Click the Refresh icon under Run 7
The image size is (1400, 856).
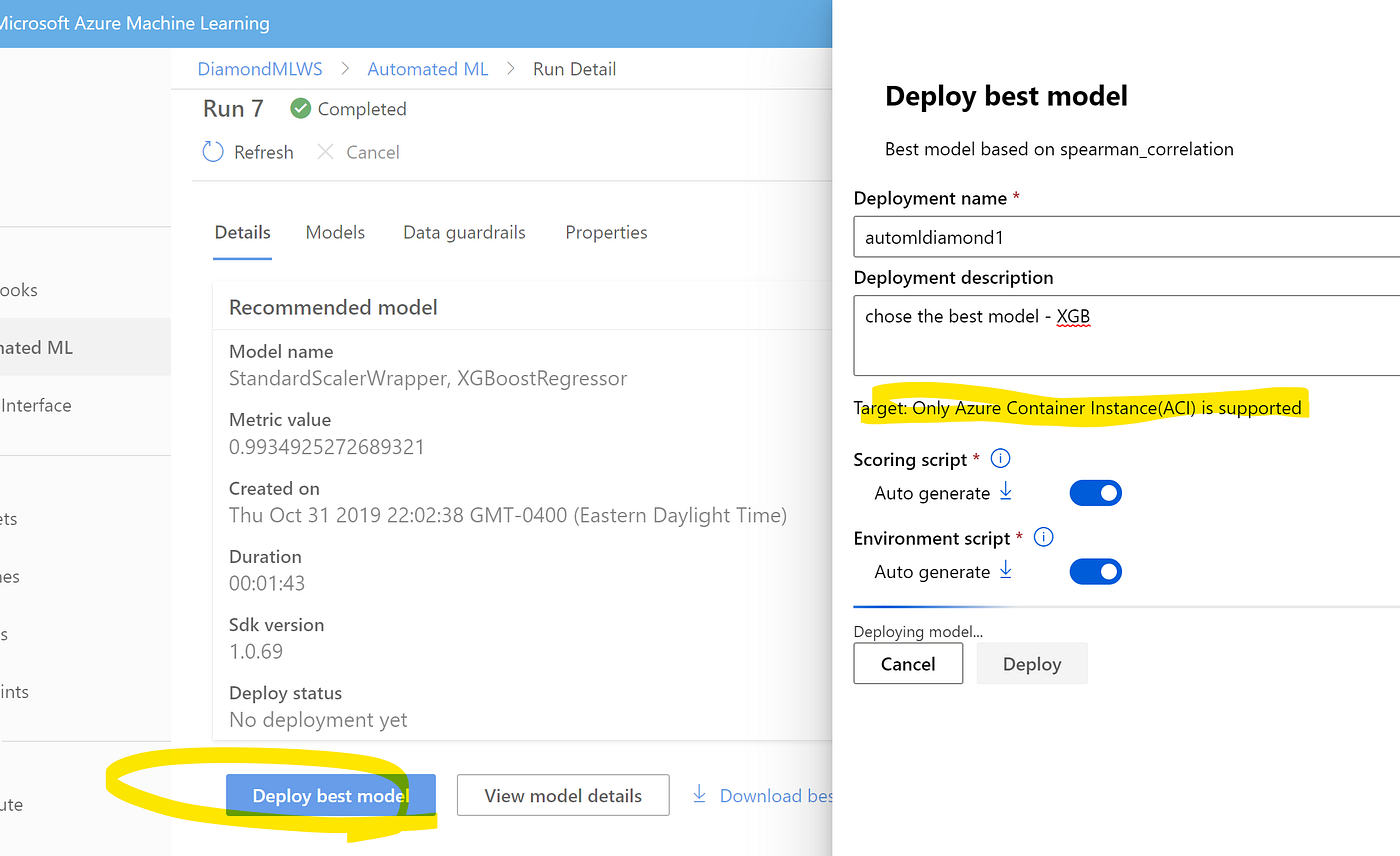(211, 151)
